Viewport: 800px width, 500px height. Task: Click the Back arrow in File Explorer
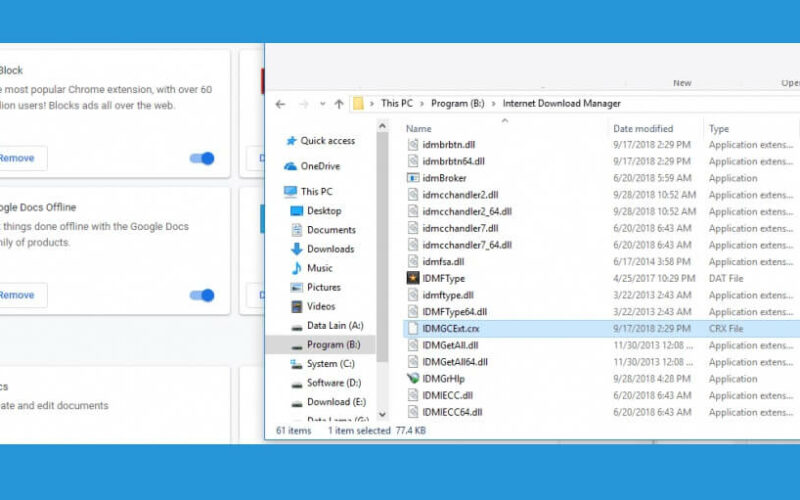[x=280, y=104]
